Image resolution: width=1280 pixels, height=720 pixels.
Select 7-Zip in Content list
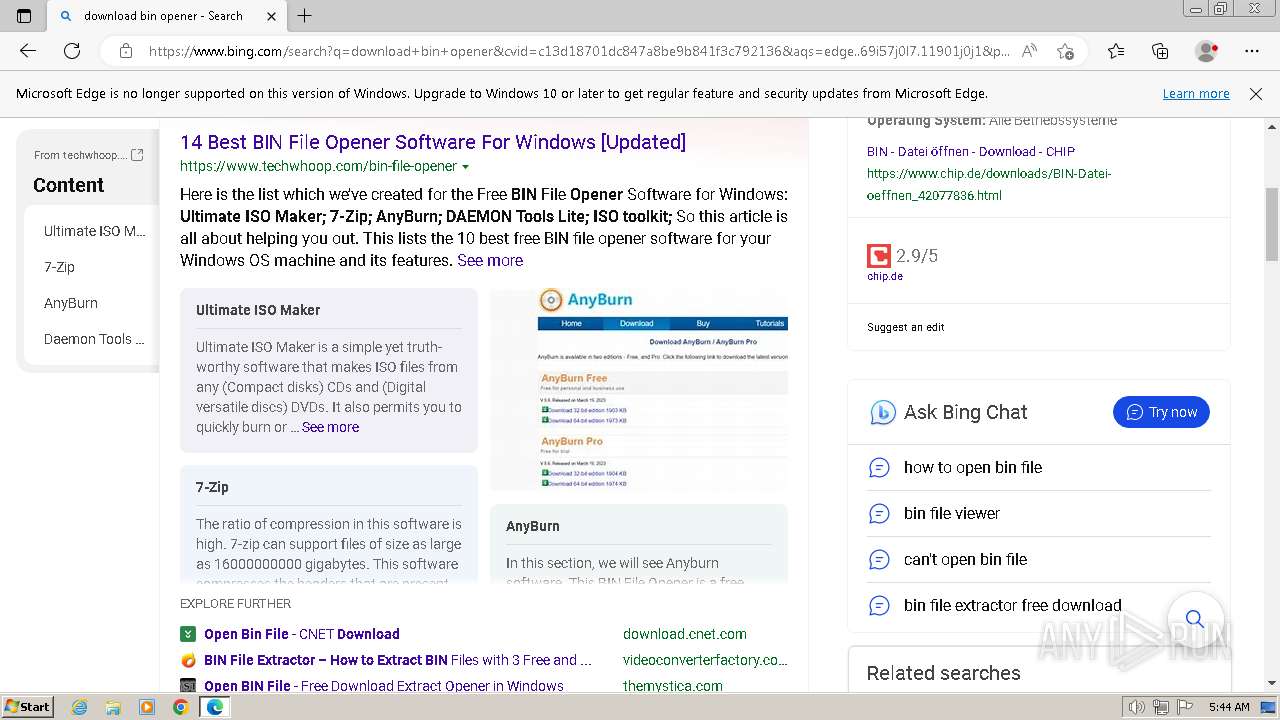tap(59, 267)
